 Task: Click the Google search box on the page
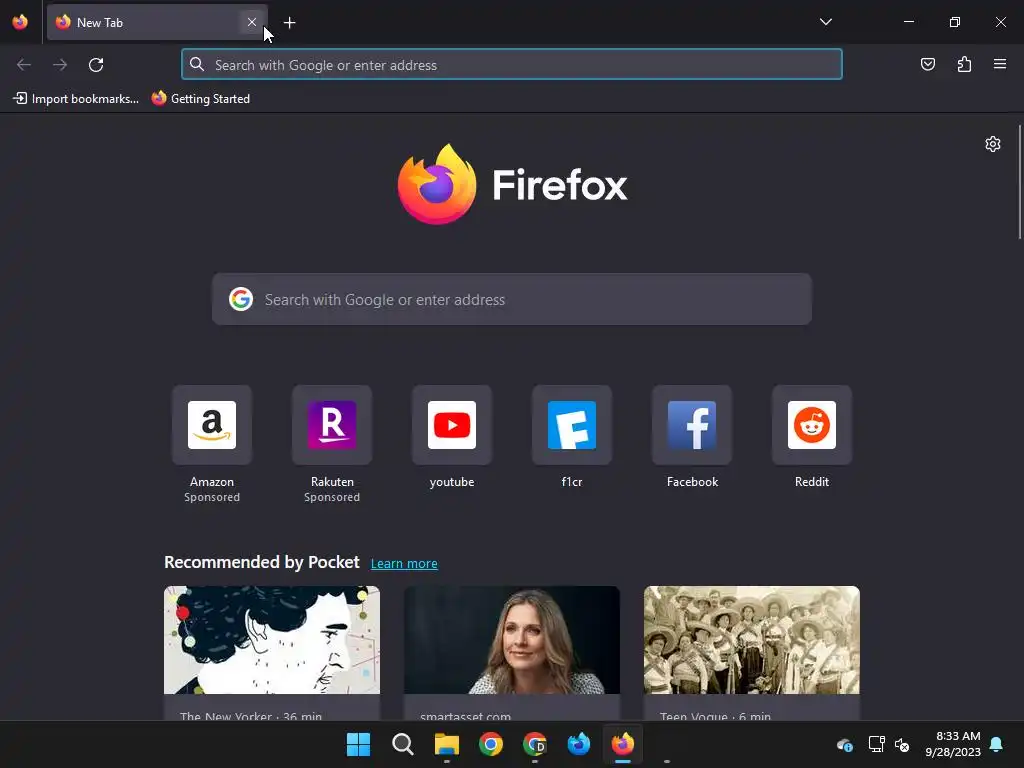coord(512,299)
